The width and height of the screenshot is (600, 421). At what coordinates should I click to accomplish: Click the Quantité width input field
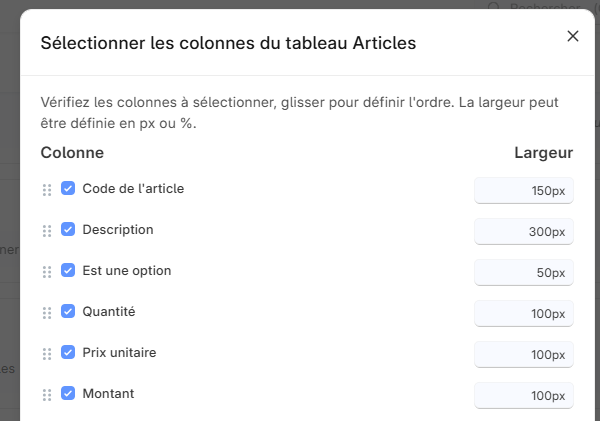tap(524, 314)
